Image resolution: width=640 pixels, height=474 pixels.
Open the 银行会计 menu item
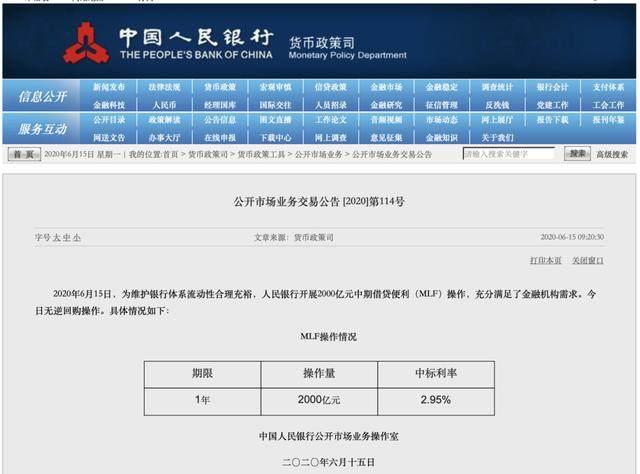pos(552,87)
